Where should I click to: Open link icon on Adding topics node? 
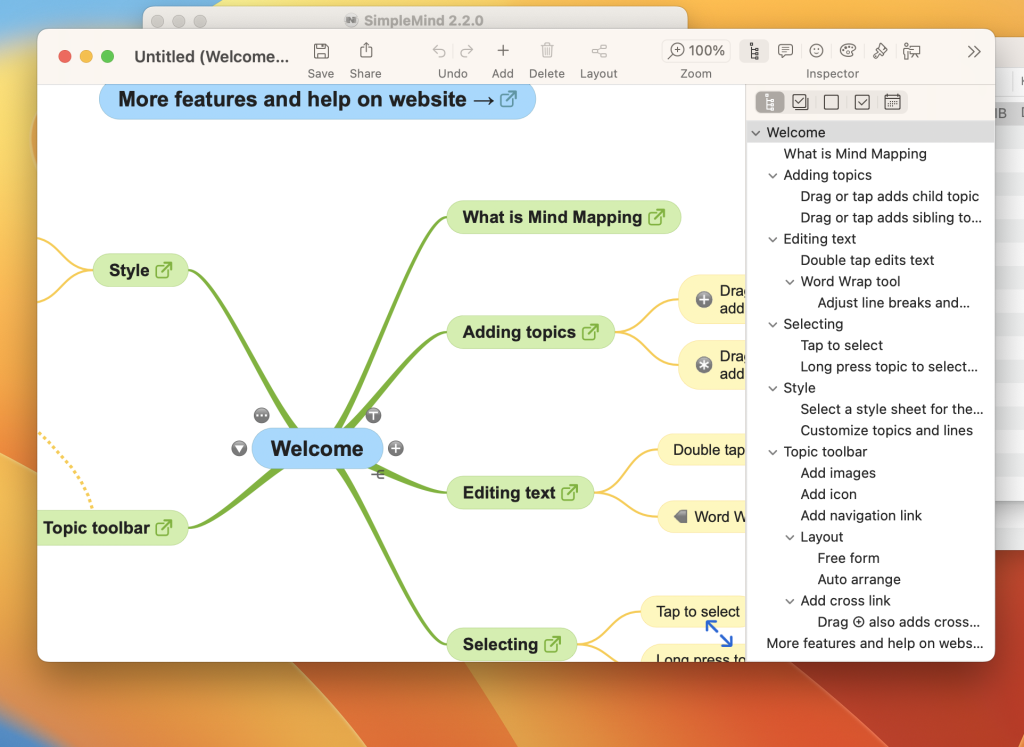pos(590,332)
